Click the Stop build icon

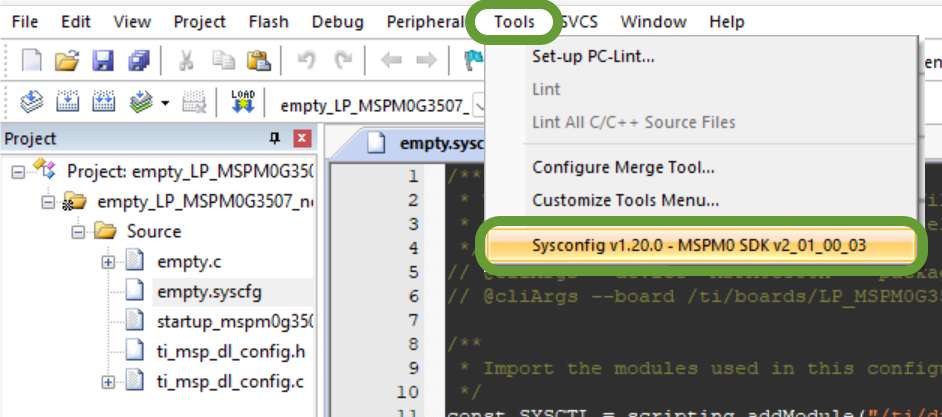(193, 102)
